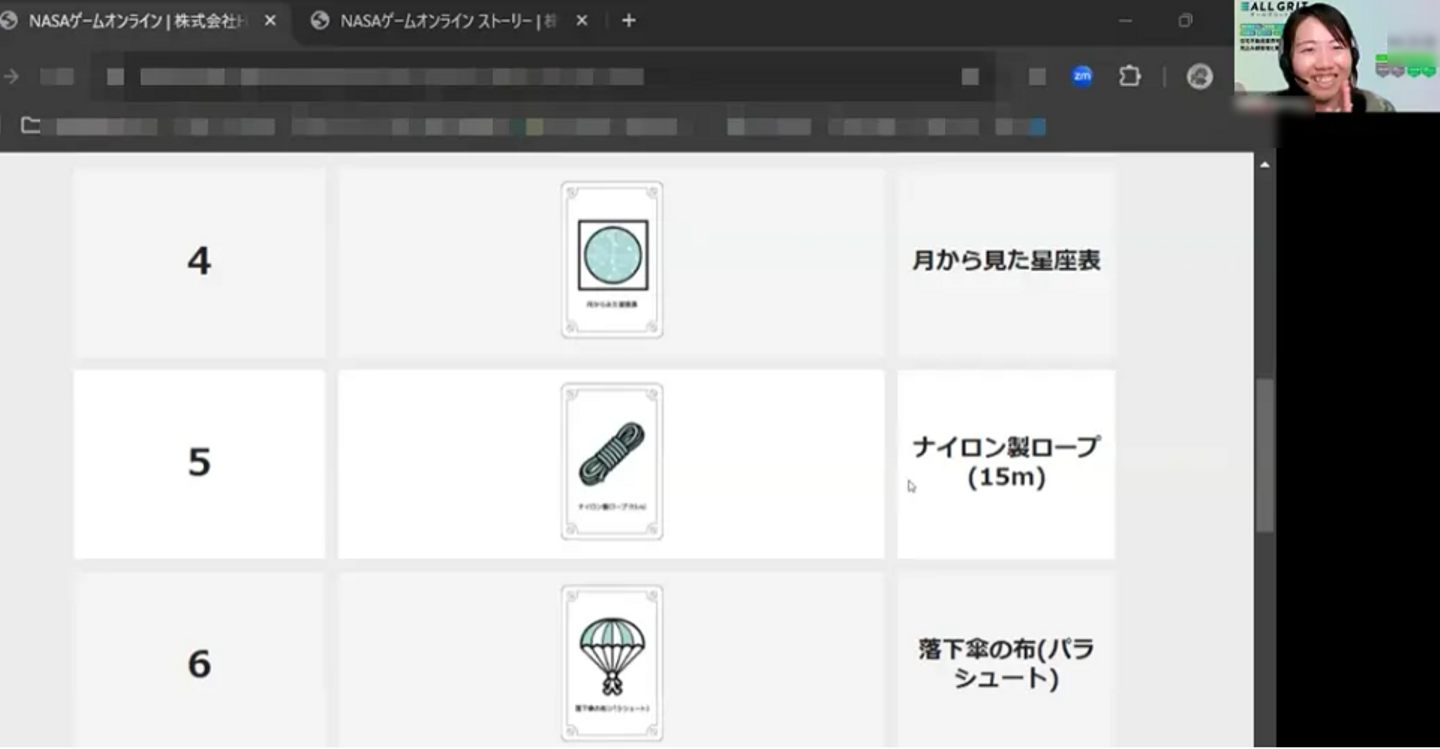Click the rank number 4 cell
This screenshot has height=749, width=1440.
199,262
